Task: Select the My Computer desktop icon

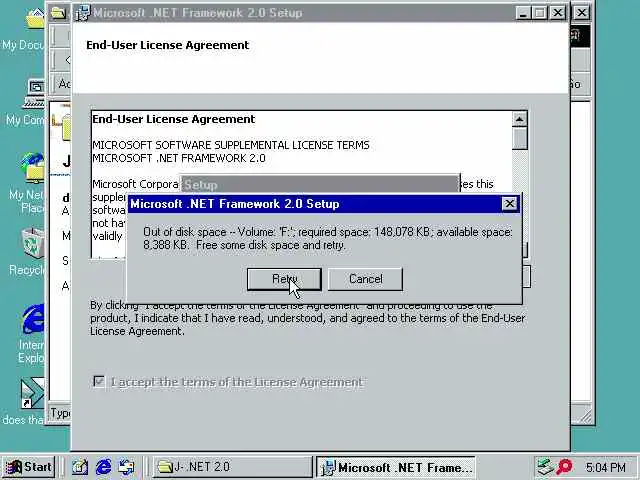Action: 27,102
